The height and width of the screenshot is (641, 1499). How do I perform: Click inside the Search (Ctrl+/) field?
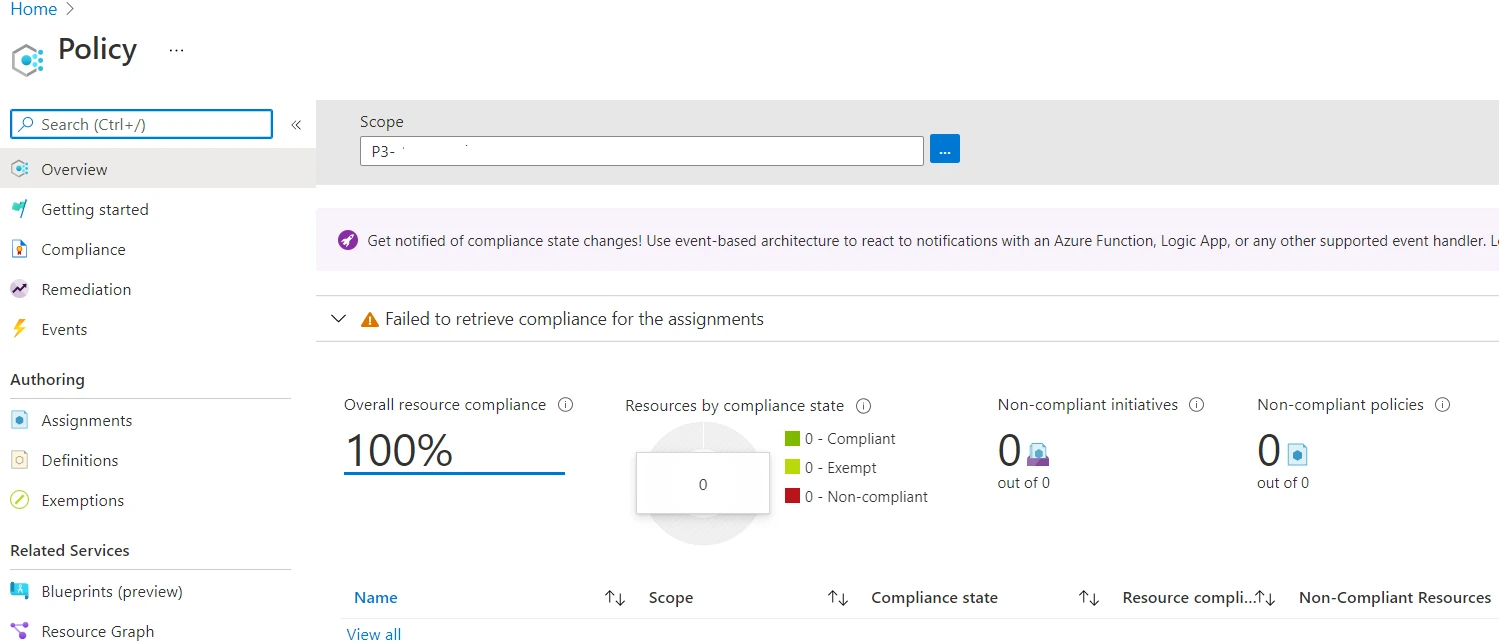[x=140, y=124]
